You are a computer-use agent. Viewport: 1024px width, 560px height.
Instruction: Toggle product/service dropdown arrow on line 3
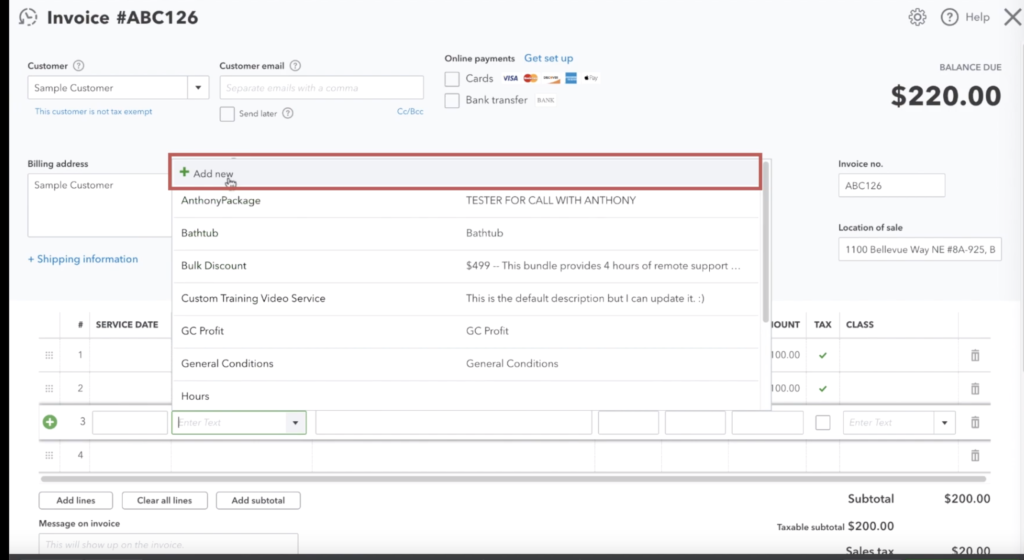(295, 423)
